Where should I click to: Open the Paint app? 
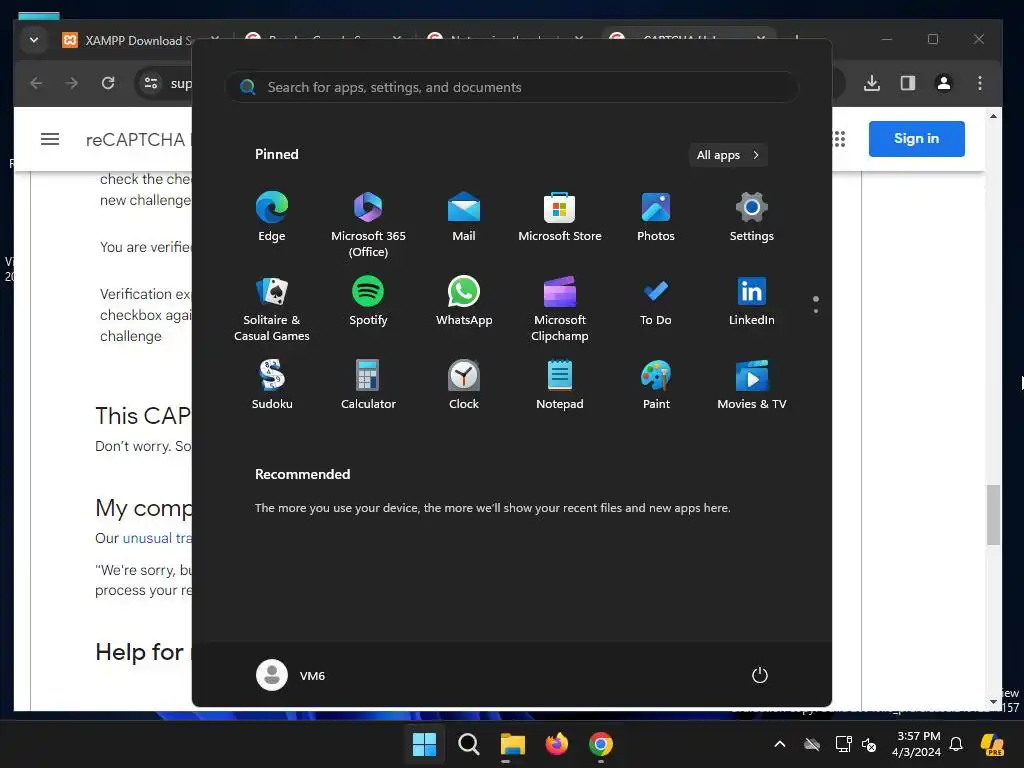pyautogui.click(x=656, y=385)
